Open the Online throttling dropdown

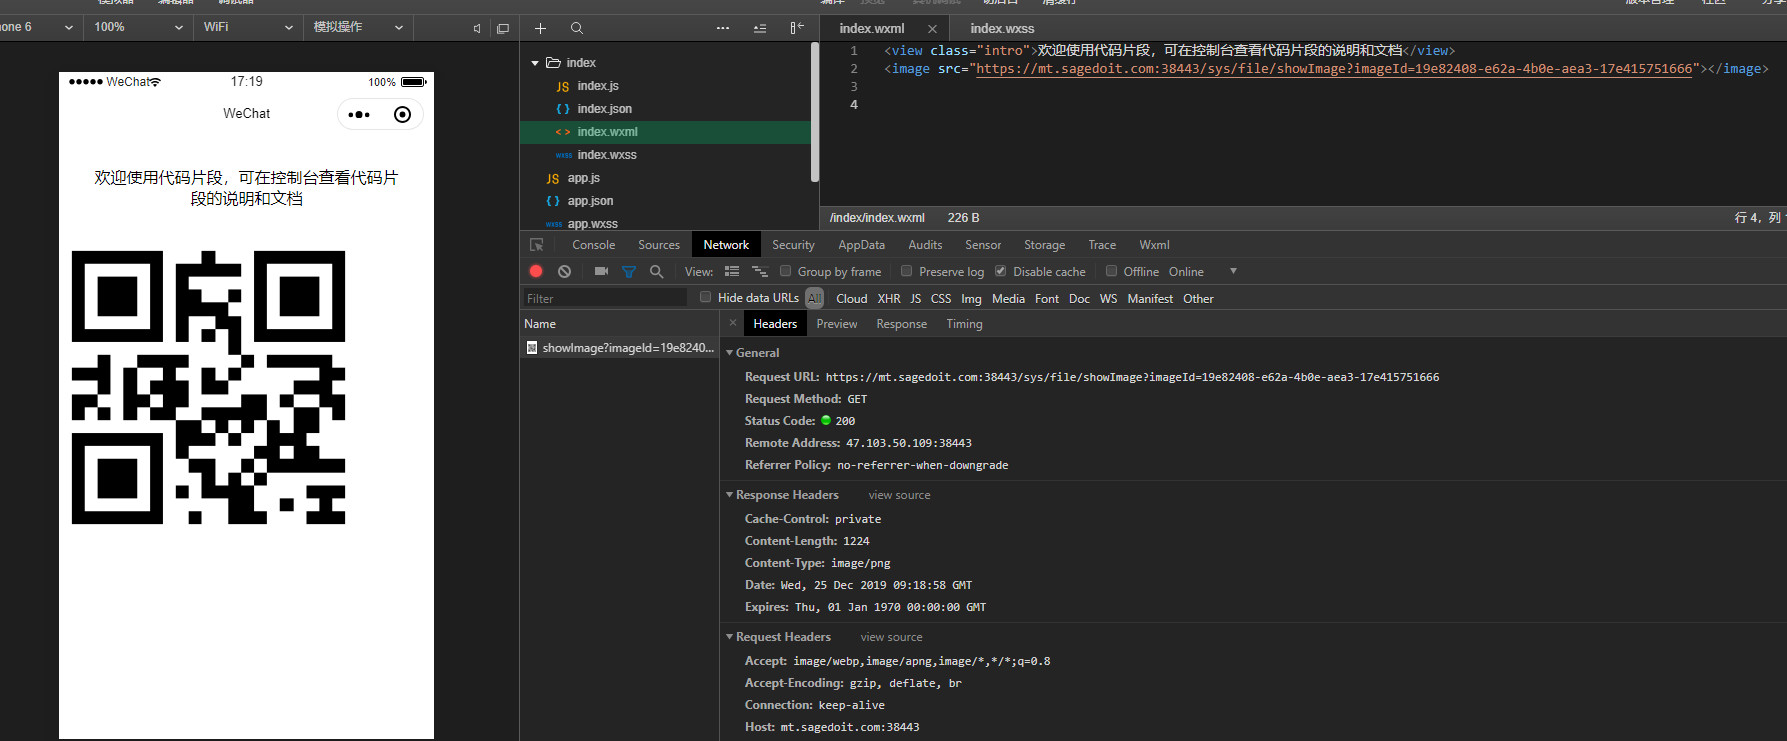pyautogui.click(x=1203, y=271)
